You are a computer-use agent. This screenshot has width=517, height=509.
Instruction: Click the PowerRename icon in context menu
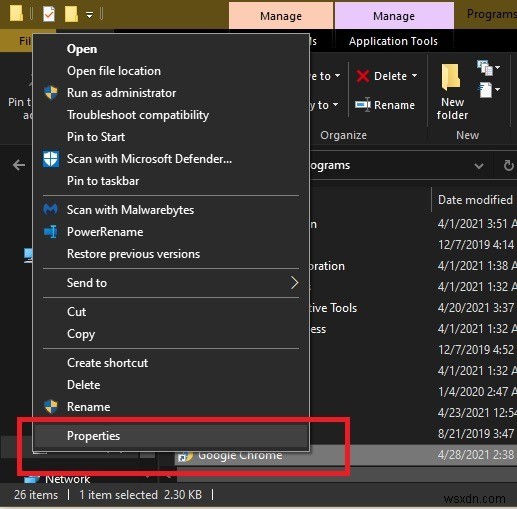51,232
